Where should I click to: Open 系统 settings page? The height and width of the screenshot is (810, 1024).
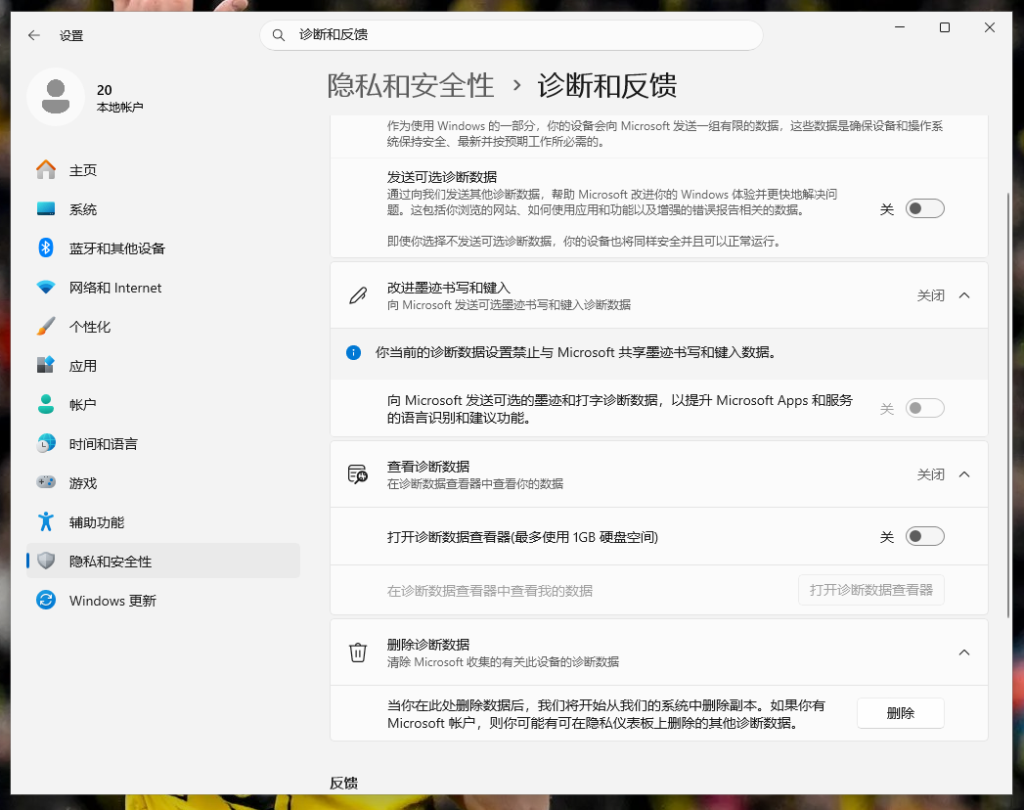tap(163, 209)
